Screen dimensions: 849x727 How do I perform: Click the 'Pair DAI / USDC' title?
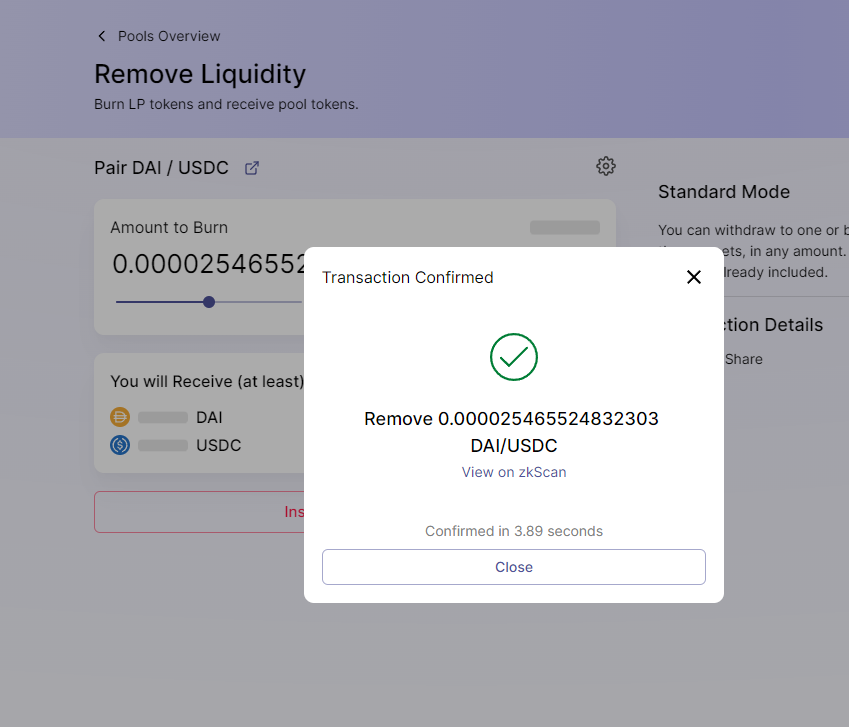[161, 168]
